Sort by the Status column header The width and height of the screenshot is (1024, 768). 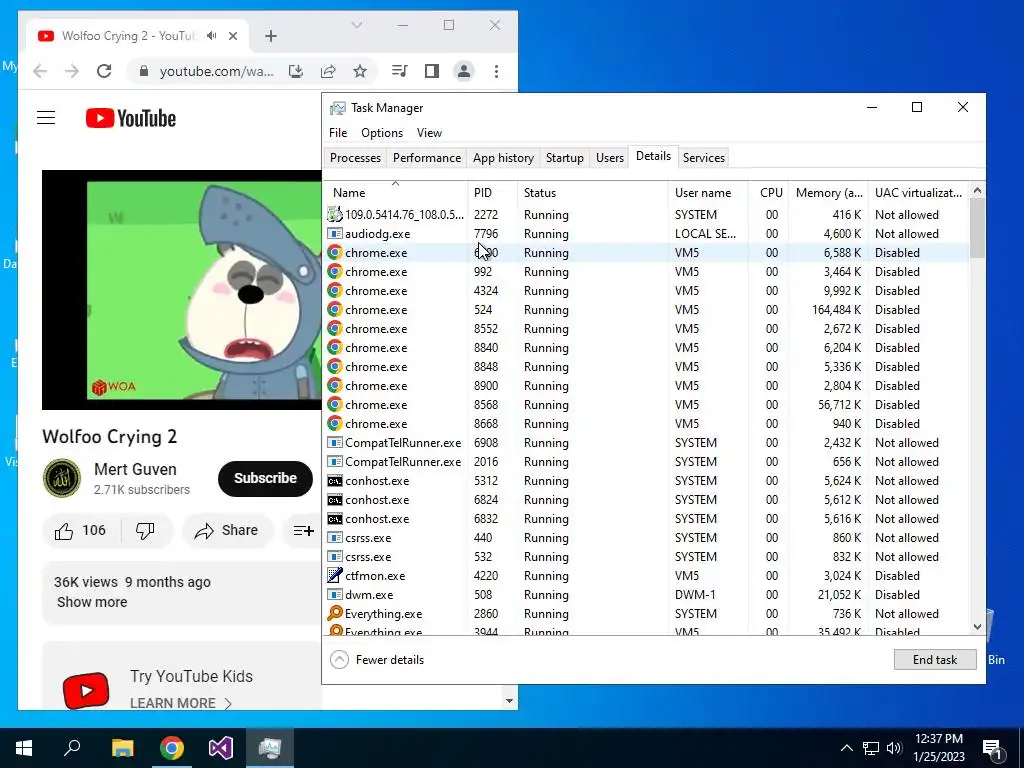(592, 193)
